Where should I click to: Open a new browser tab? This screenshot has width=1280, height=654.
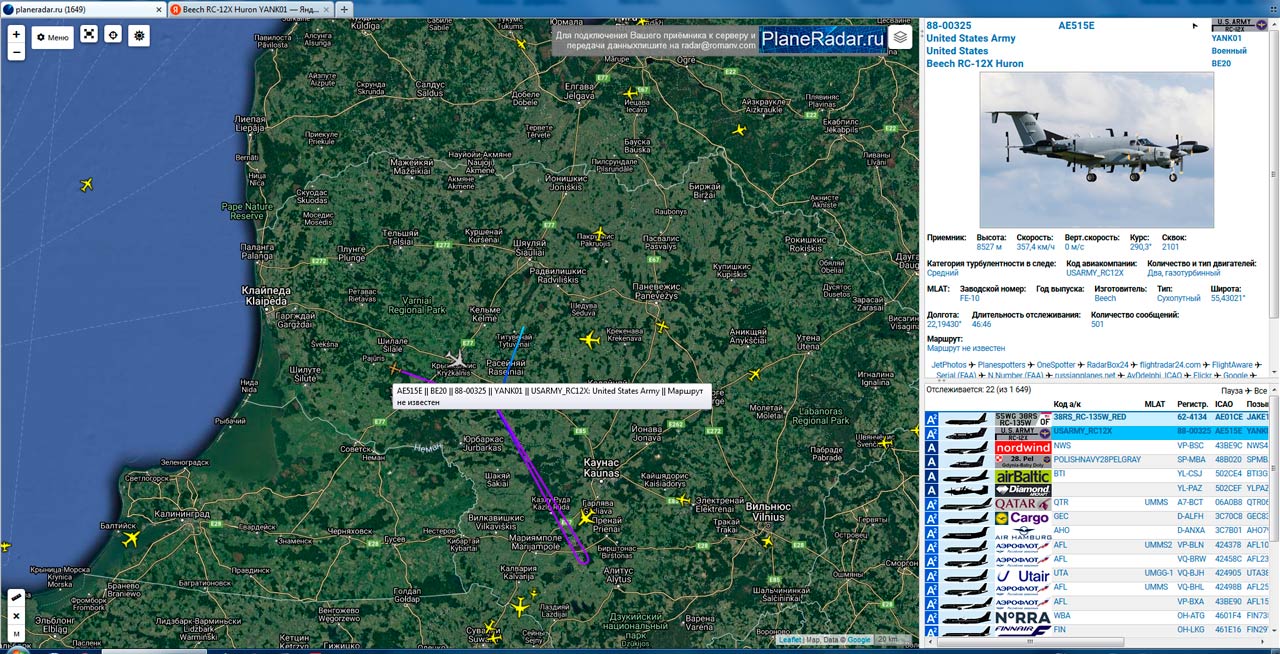(345, 9)
